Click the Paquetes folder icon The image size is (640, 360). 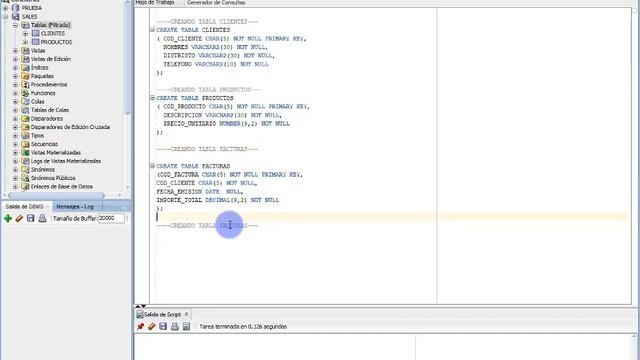click(x=25, y=76)
